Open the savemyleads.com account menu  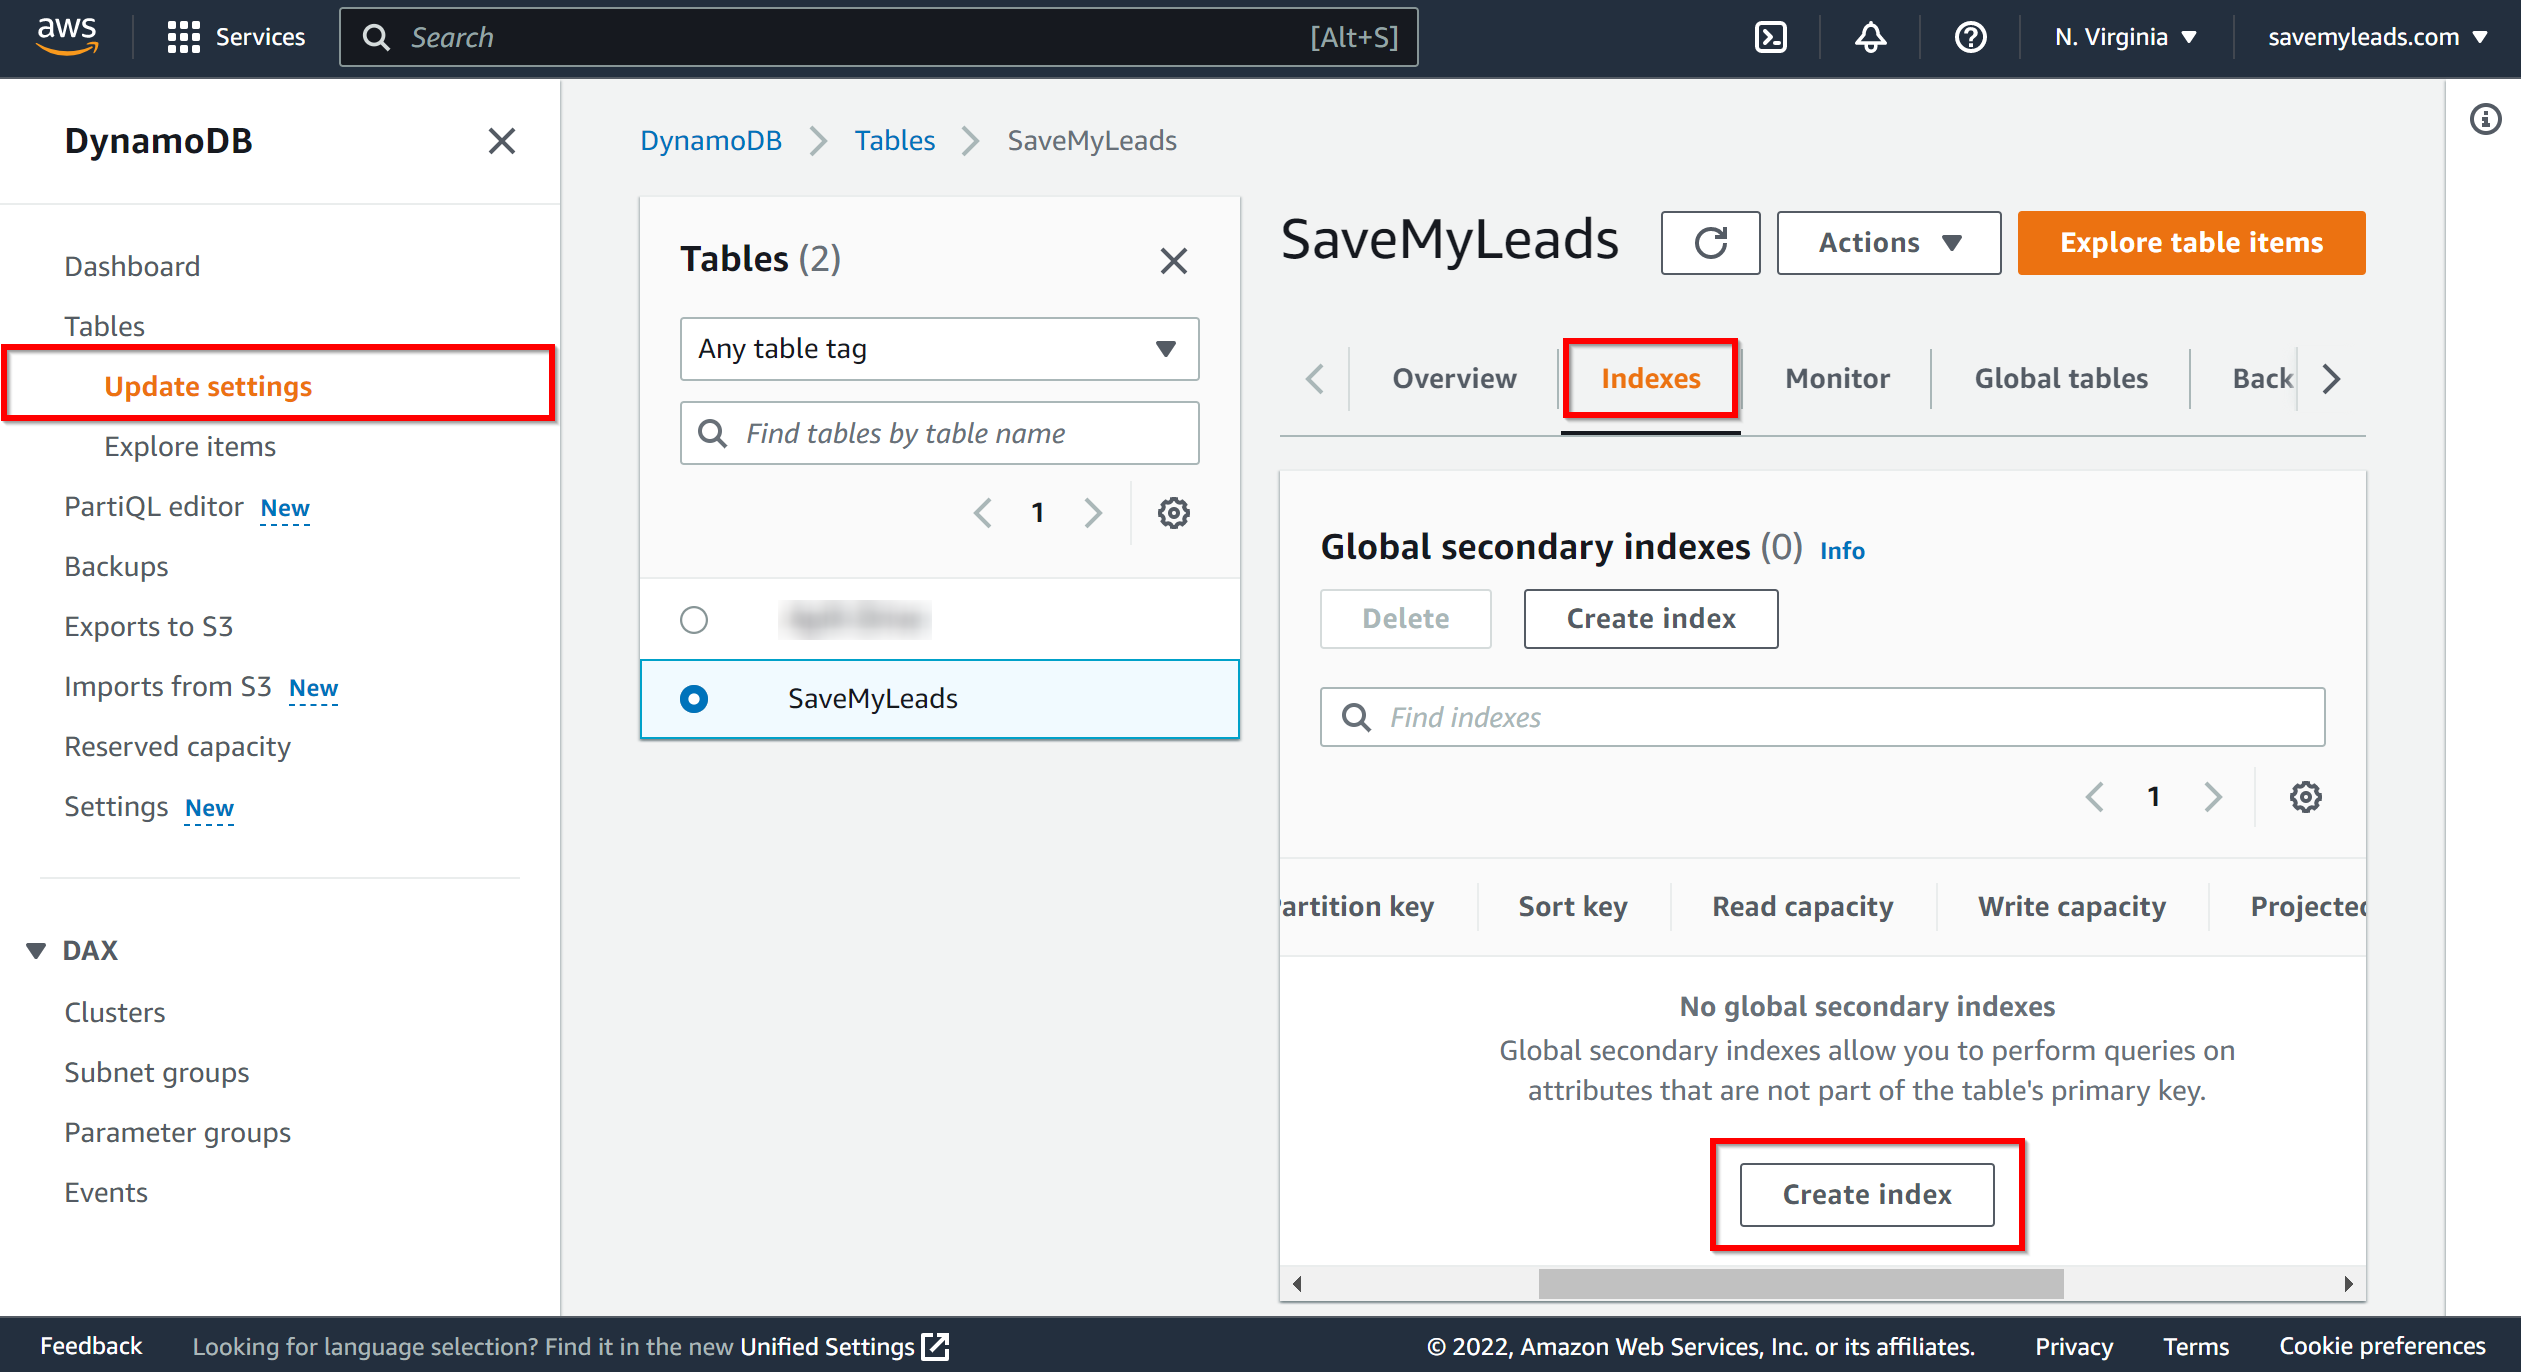point(2376,37)
